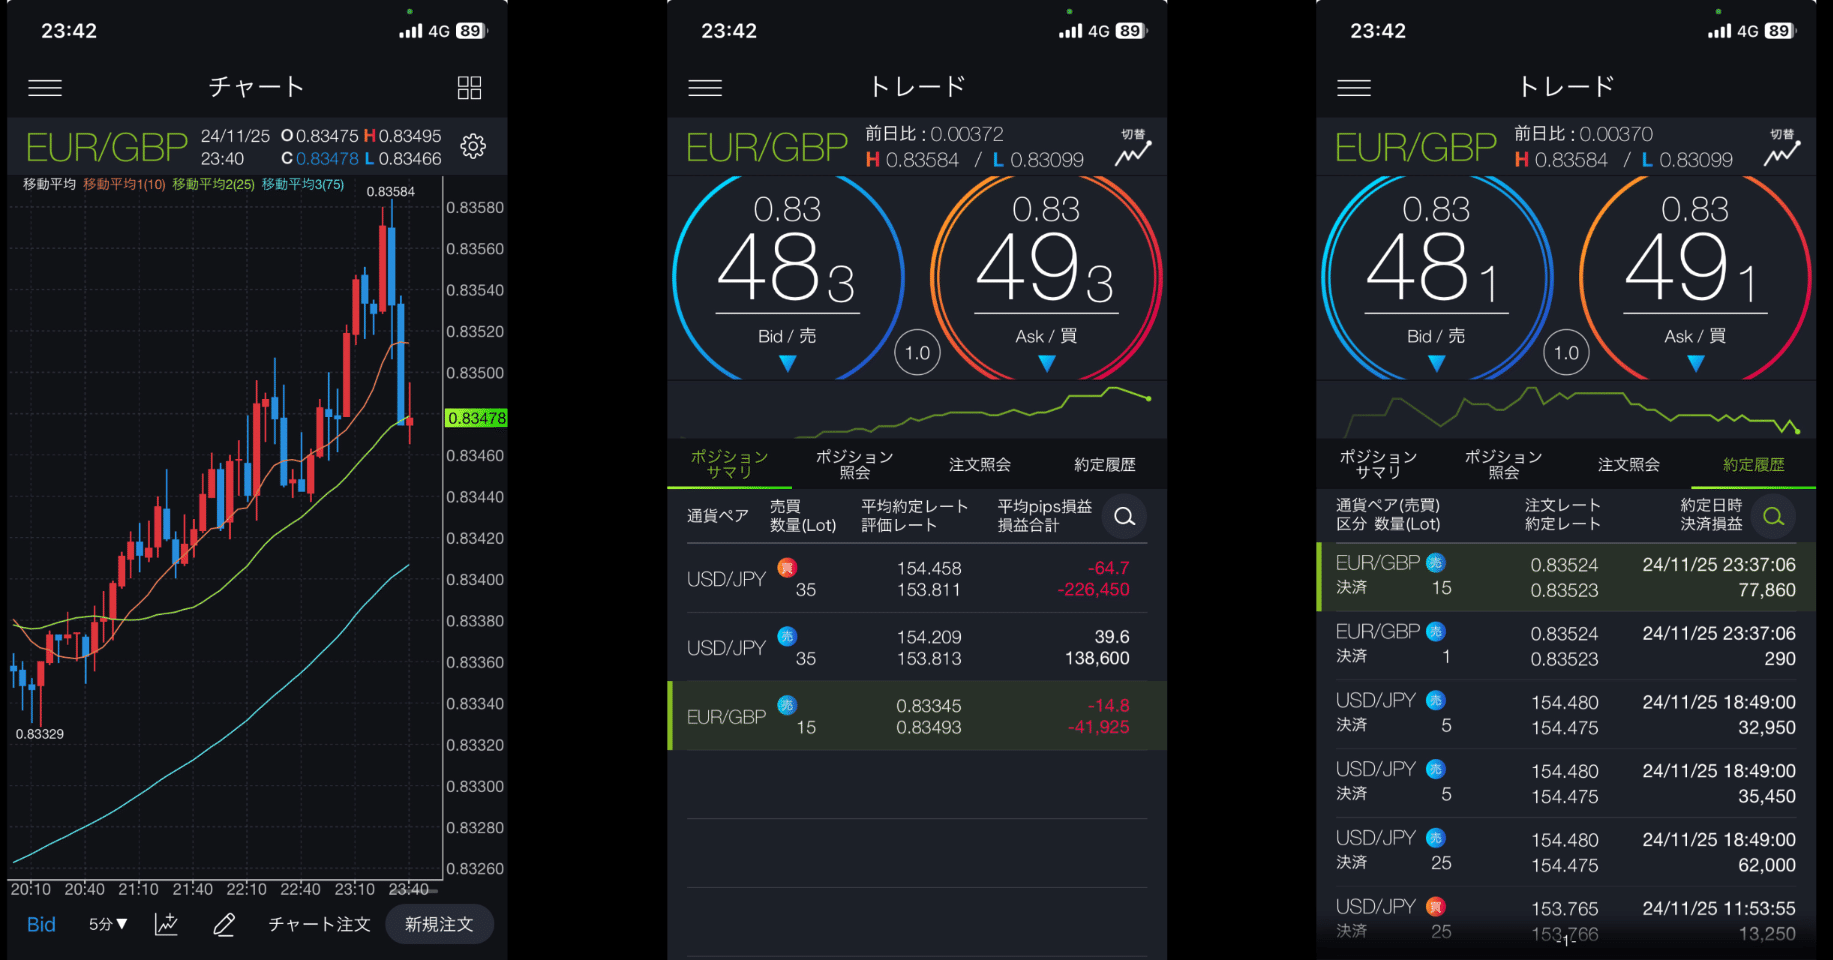The width and height of the screenshot is (1833, 960).
Task: Open the position summary search magnifier
Action: click(x=1124, y=517)
